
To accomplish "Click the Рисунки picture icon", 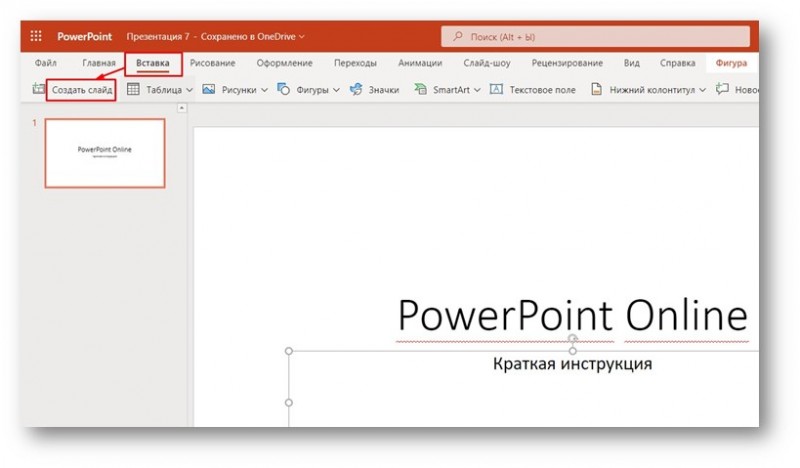I will click(208, 89).
